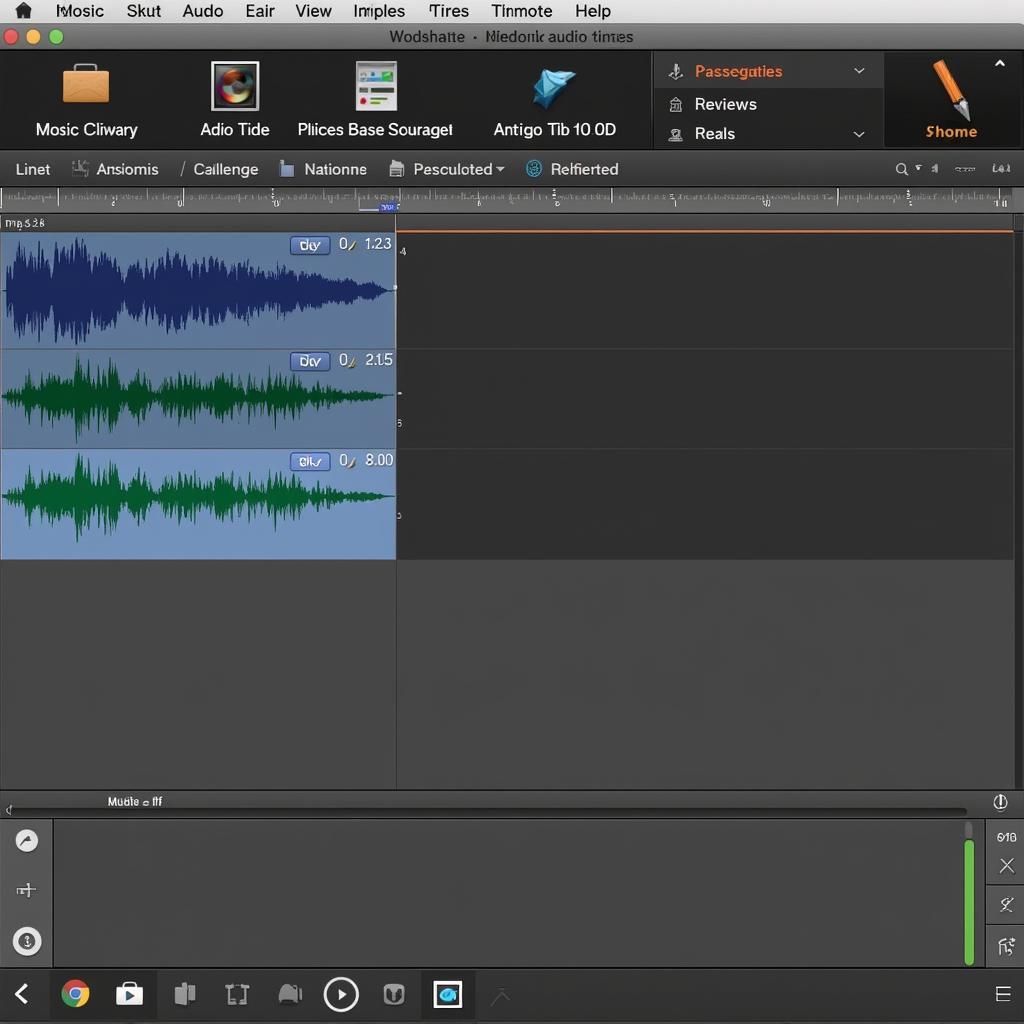Image resolution: width=1024 pixels, height=1024 pixels.
Task: Open the Tinmote menu
Action: [522, 11]
